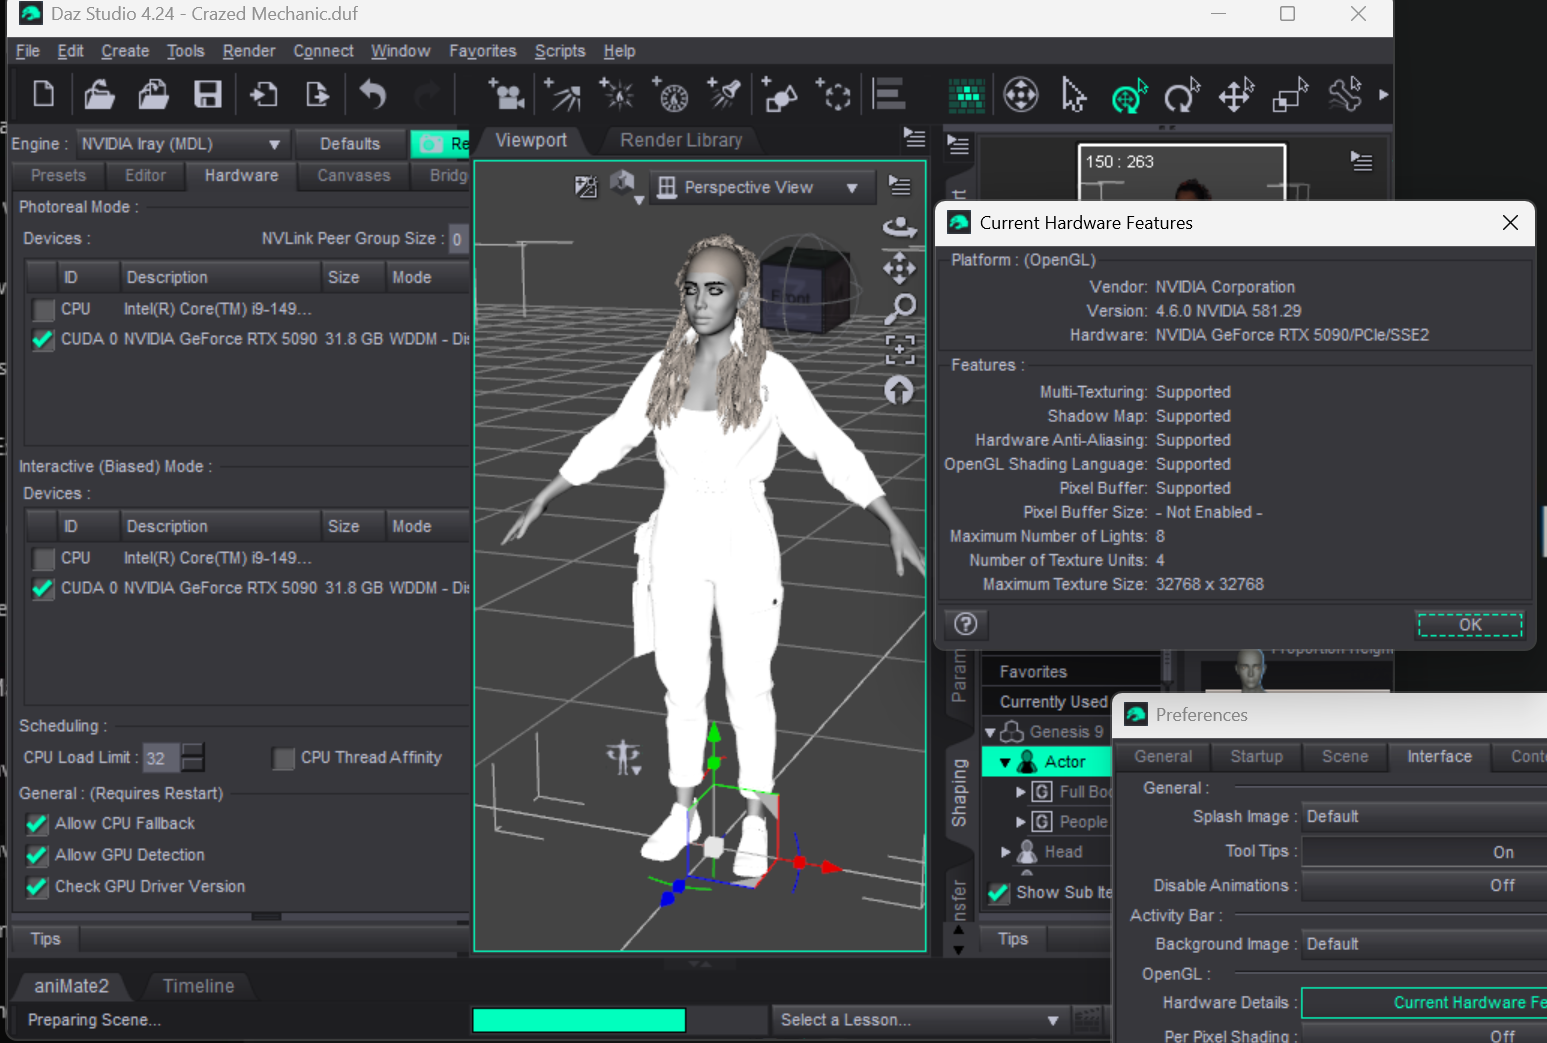Uncheck Check GPU Driver Version
Screen dimensions: 1547x1043
tap(37, 887)
